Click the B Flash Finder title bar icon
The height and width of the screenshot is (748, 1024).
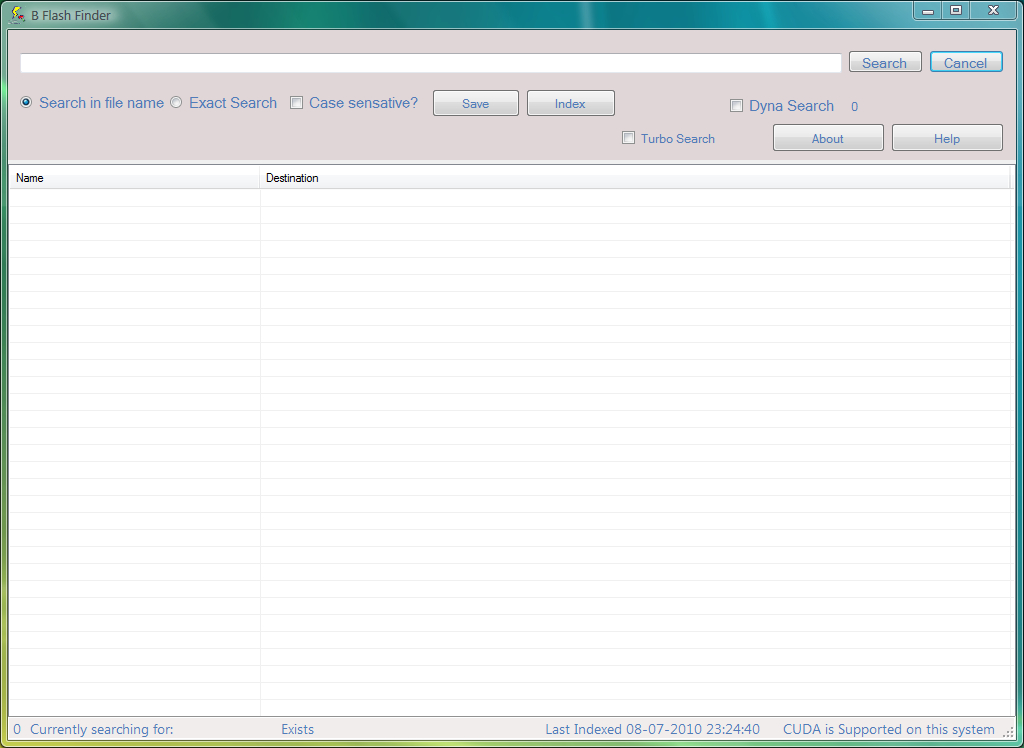point(17,14)
